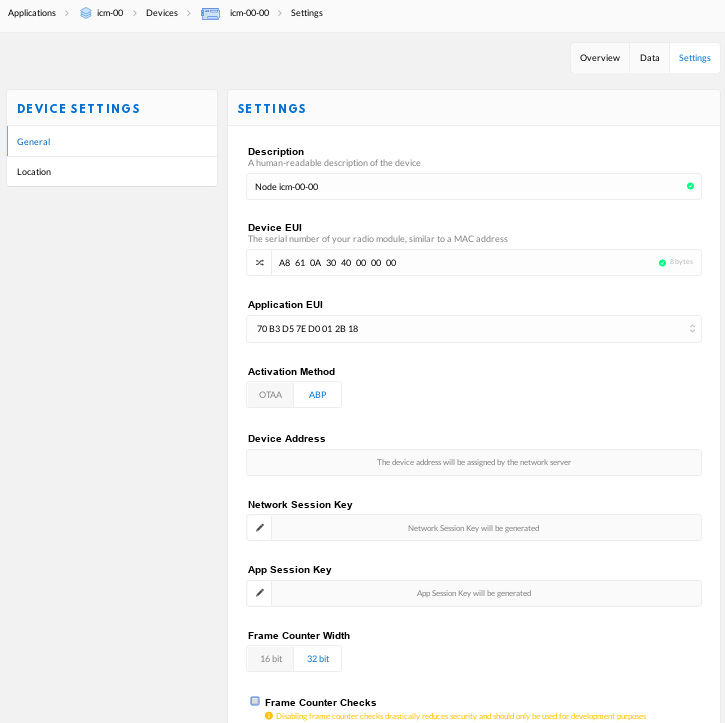
Task: Click the shuffle icon beside Device EUI
Action: (259, 263)
